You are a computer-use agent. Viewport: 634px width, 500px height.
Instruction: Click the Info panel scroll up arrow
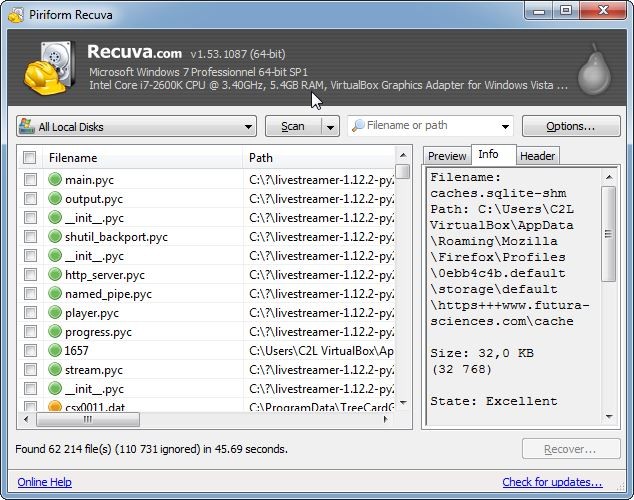(609, 177)
